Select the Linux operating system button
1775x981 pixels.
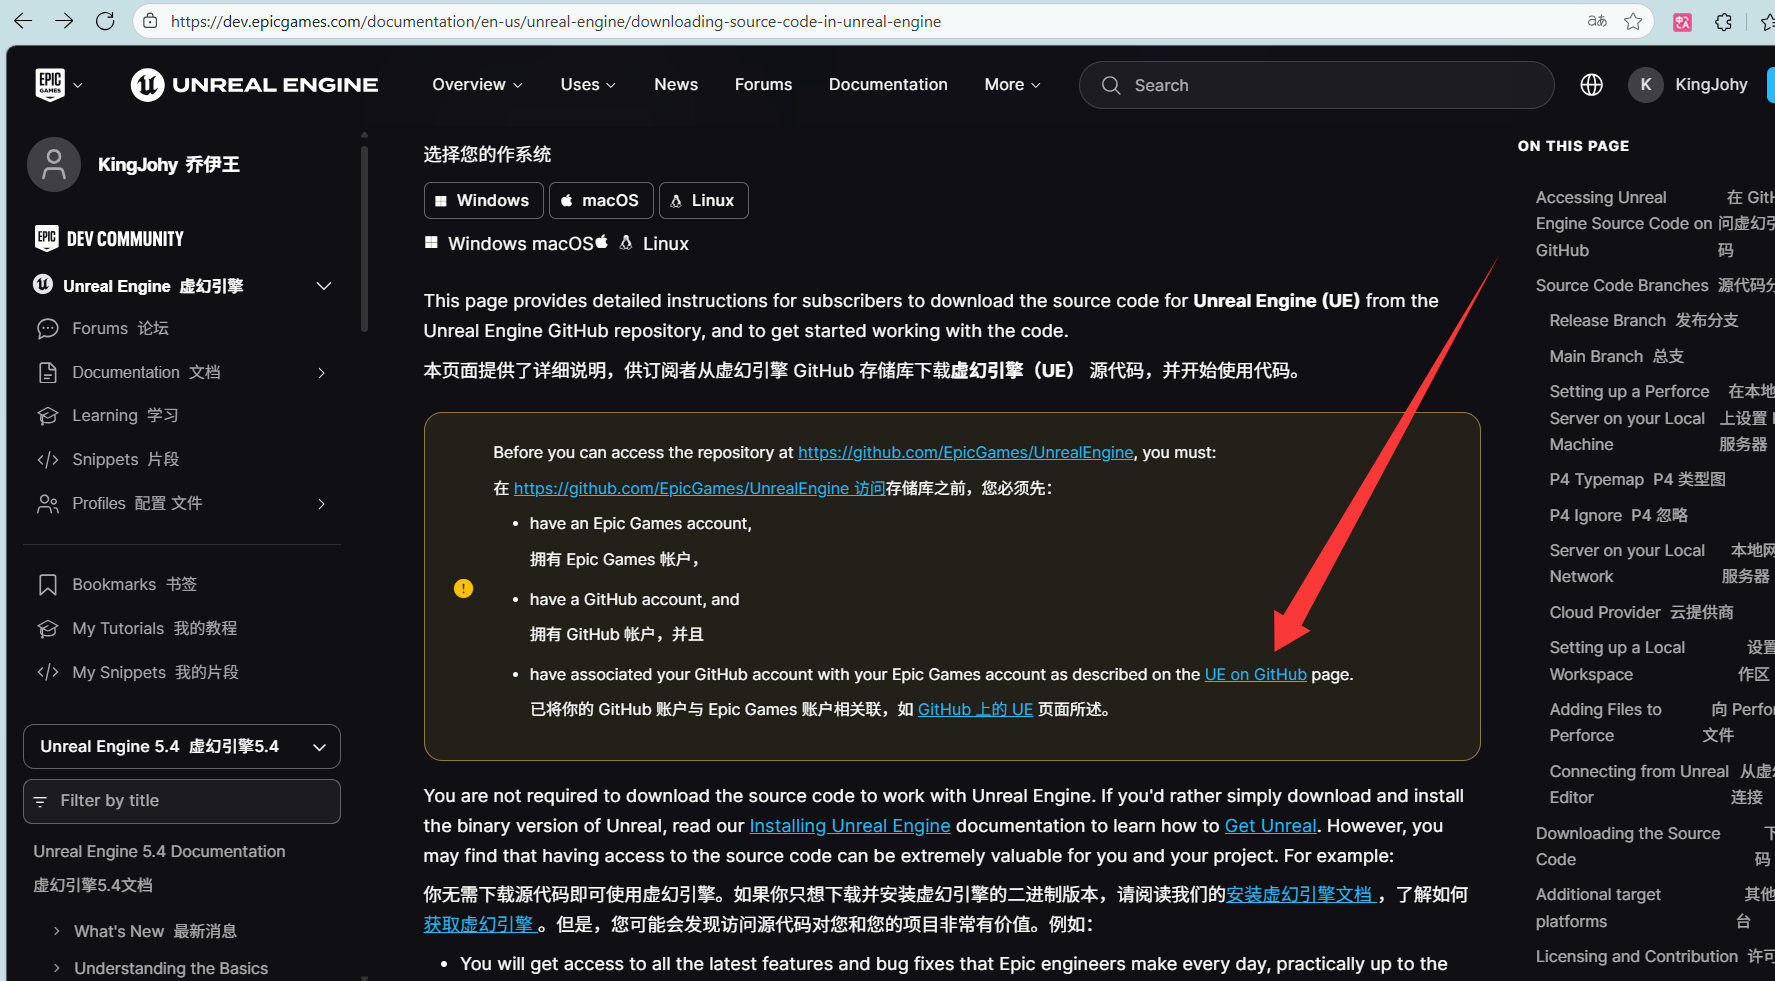point(703,200)
